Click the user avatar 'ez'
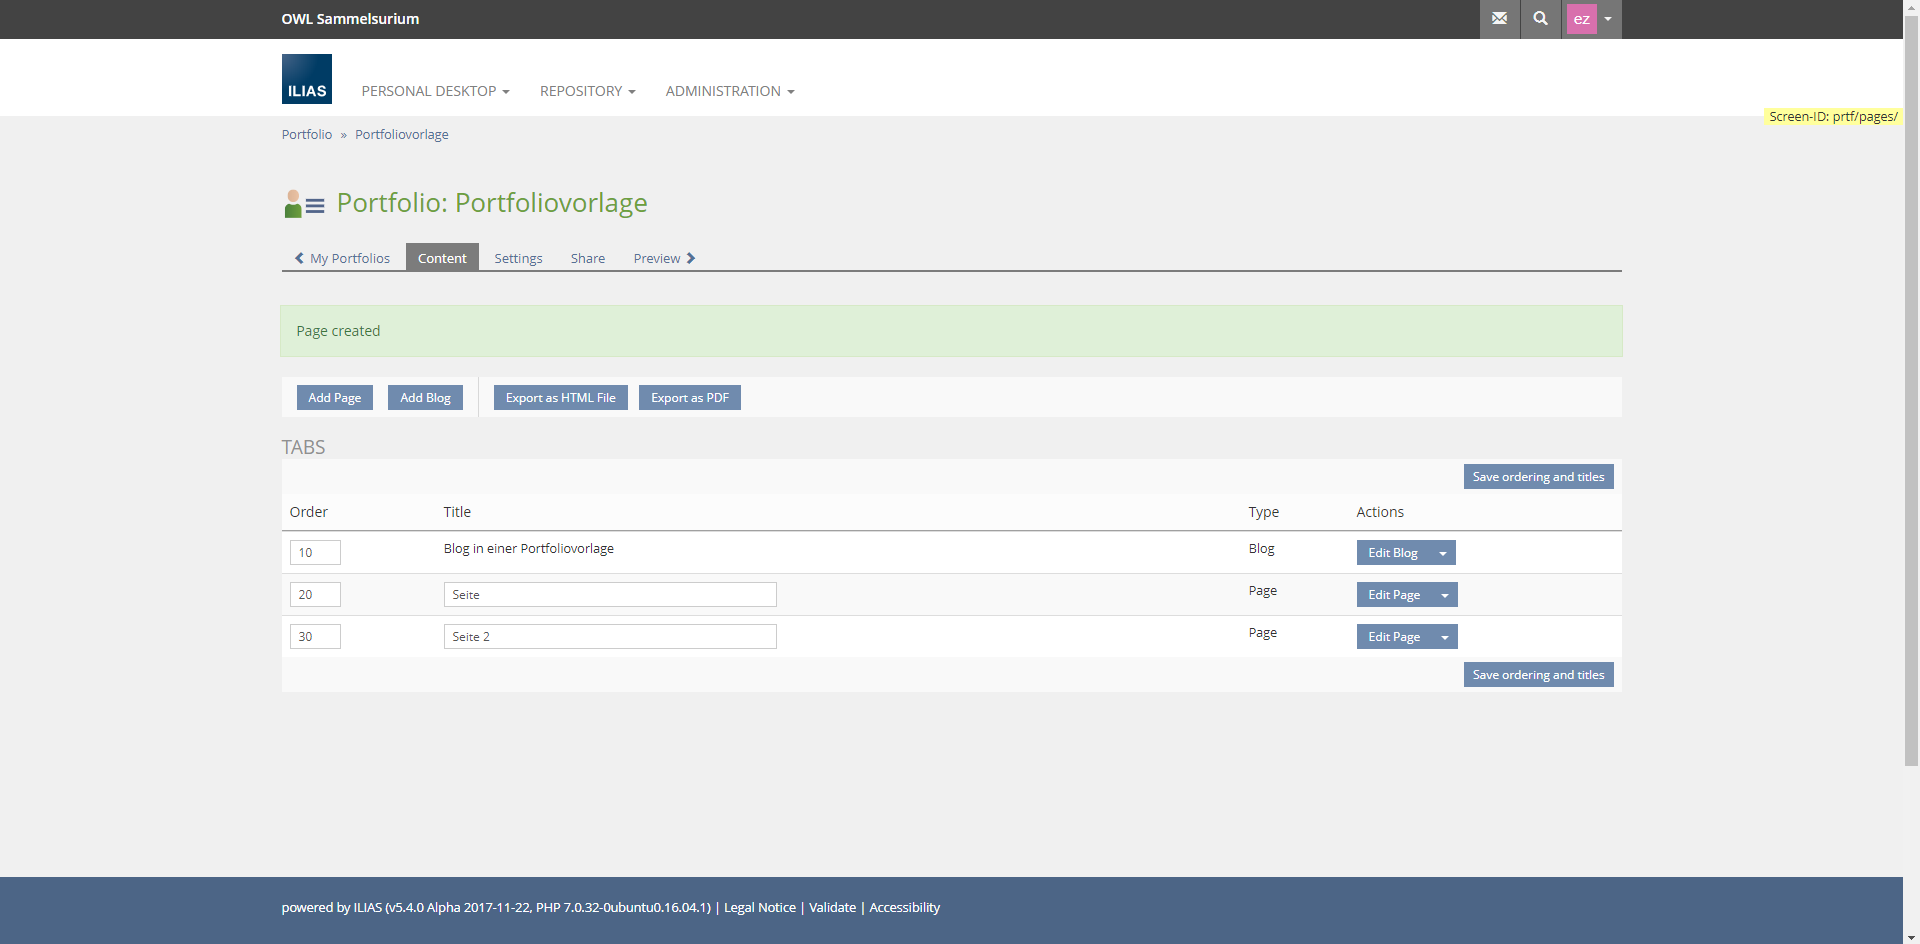 pos(1581,19)
